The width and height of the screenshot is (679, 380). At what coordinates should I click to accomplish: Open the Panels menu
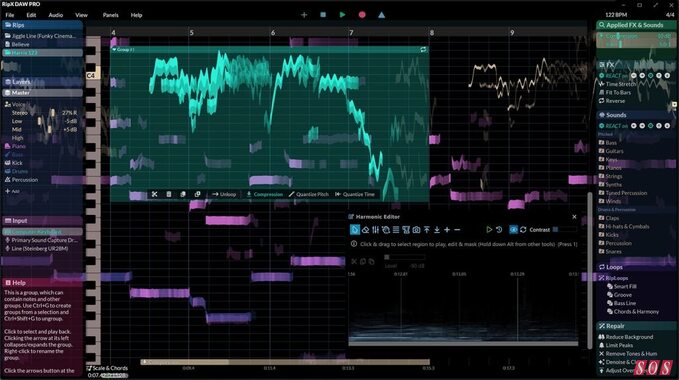tap(110, 15)
